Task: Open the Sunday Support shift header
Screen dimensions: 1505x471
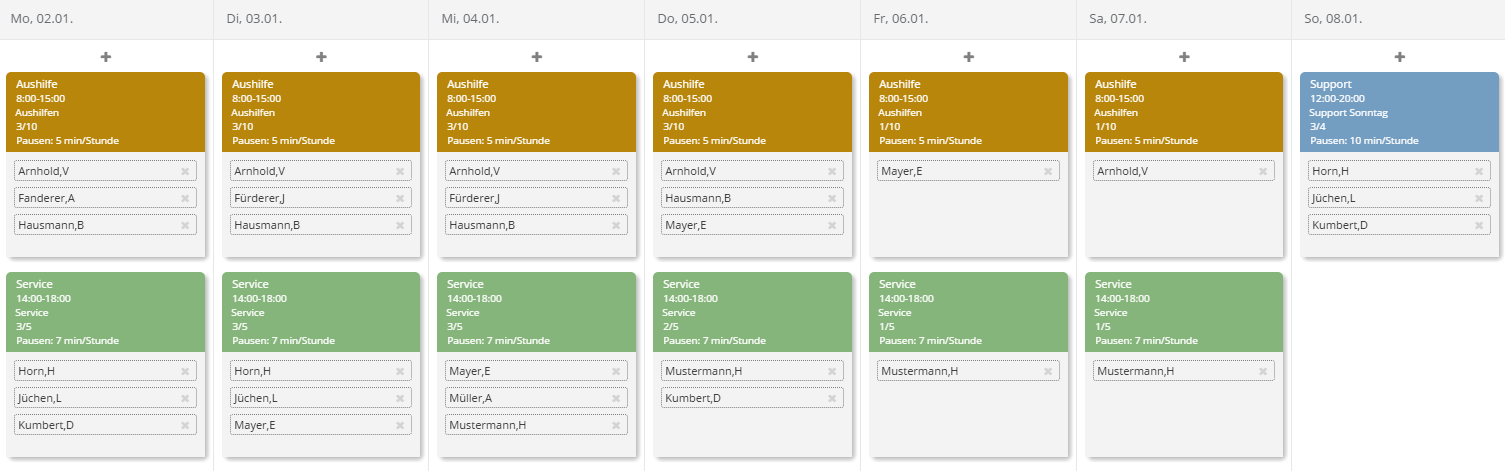Action: (x=1399, y=112)
